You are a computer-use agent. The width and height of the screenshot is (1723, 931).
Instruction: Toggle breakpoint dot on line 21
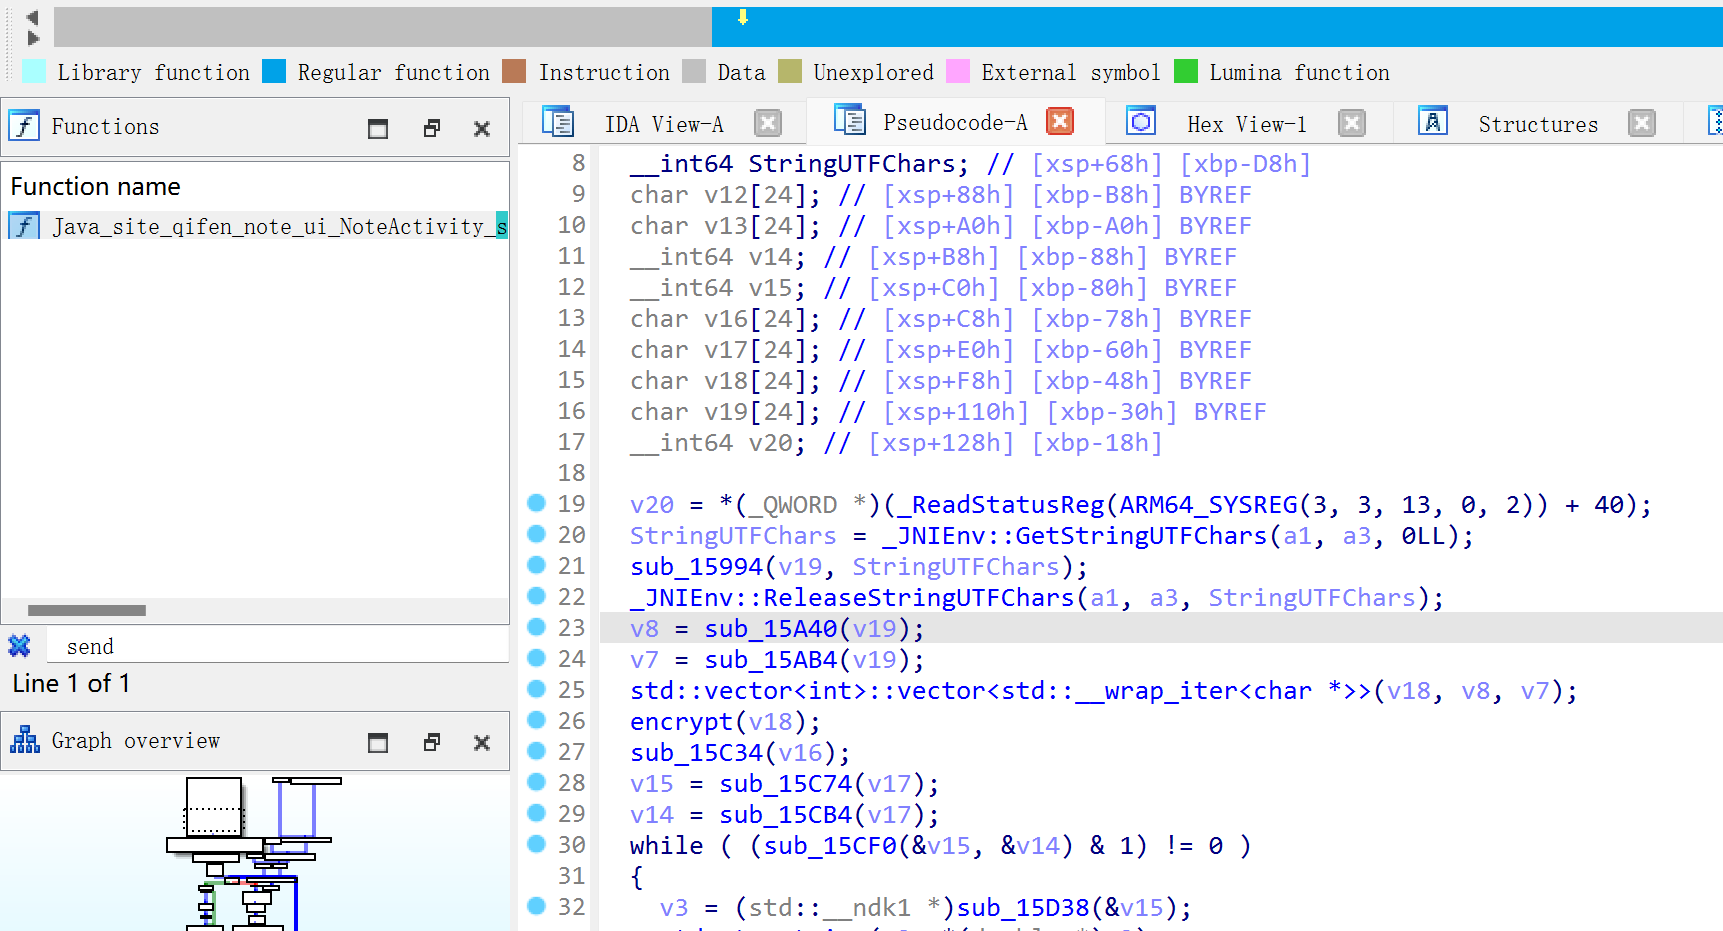point(537,565)
